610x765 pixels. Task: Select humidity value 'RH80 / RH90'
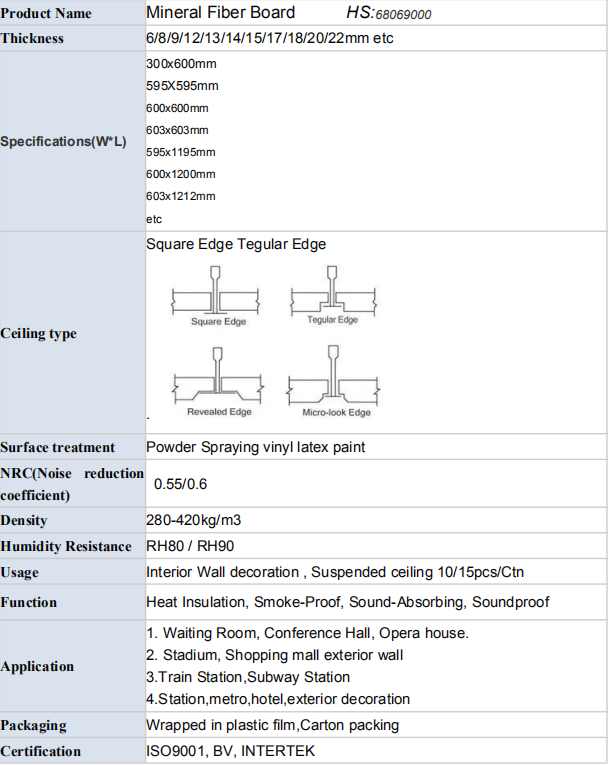pyautogui.click(x=190, y=546)
